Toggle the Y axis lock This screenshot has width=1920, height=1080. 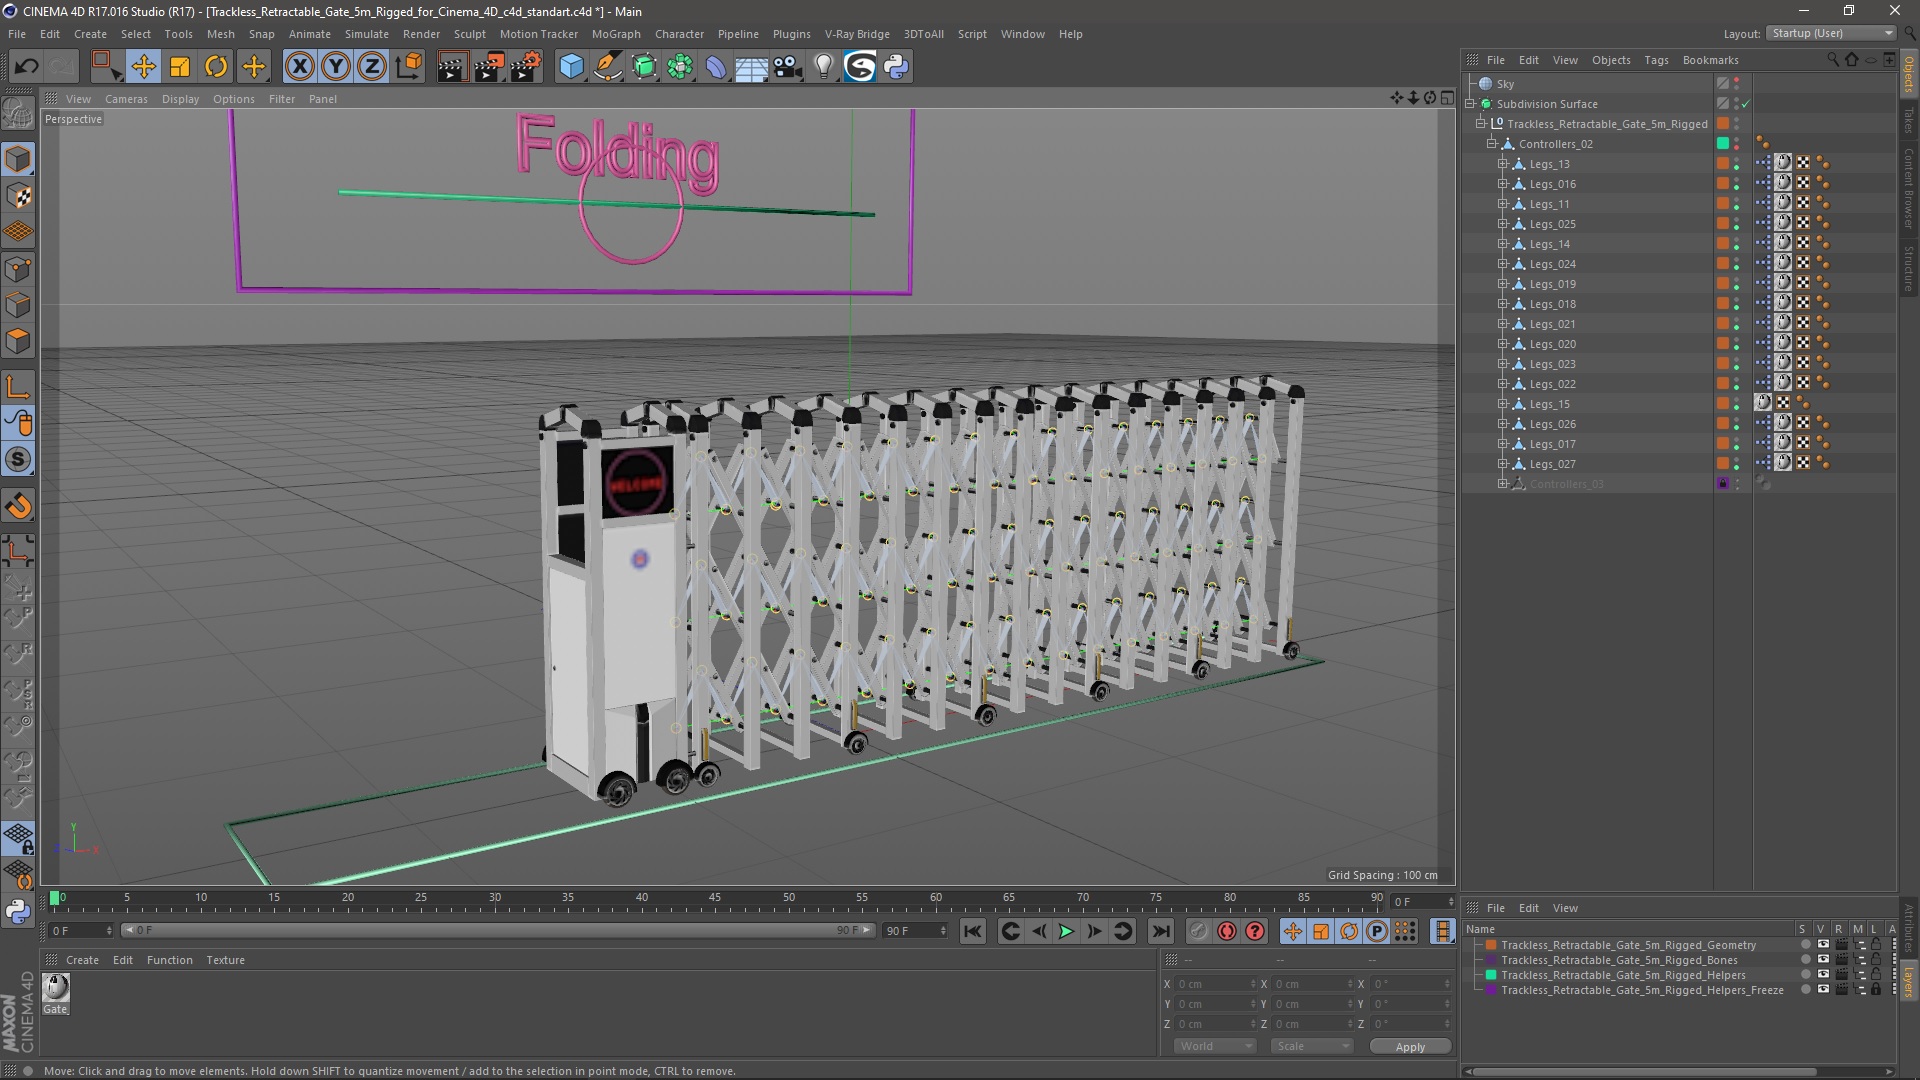point(336,67)
